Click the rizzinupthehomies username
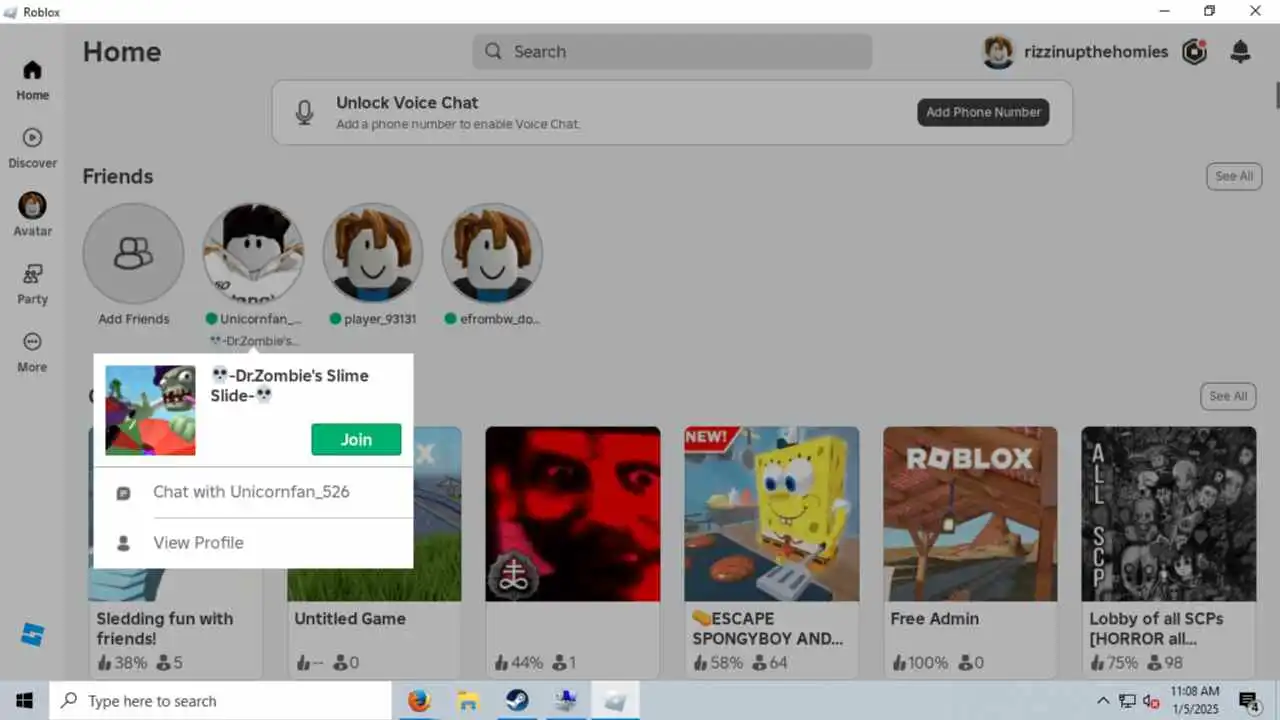 point(1096,52)
